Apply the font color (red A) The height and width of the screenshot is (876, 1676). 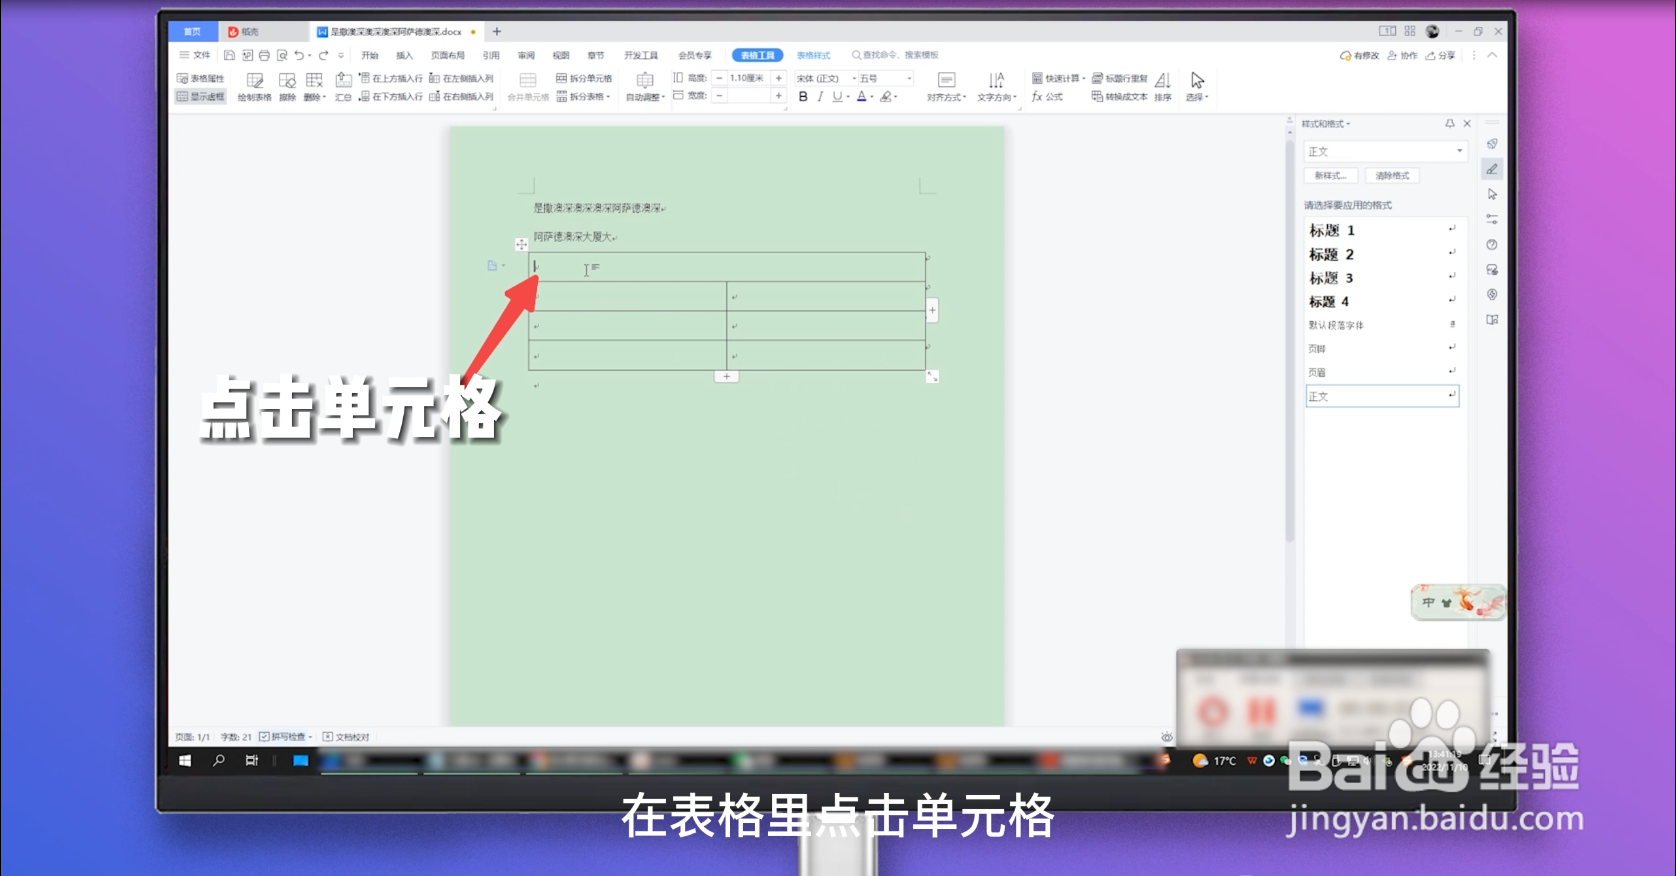coord(862,97)
